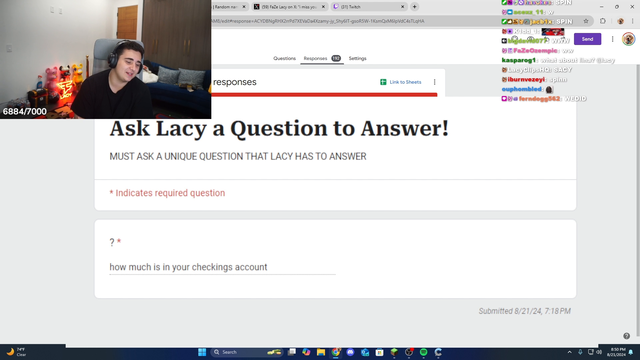Click the help question mark icon

(x=627, y=336)
